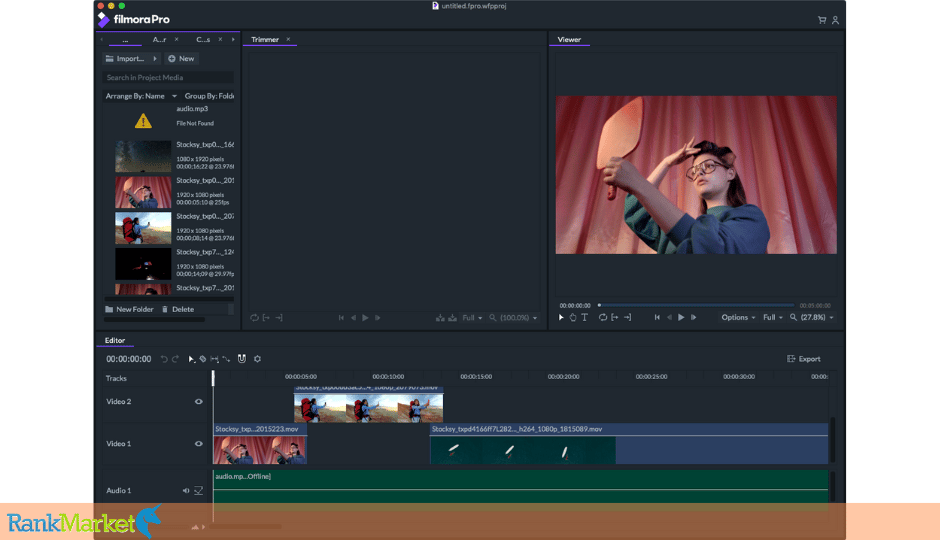The height and width of the screenshot is (540, 940).
Task: Switch to the C..s panel tab
Action: [x=203, y=40]
